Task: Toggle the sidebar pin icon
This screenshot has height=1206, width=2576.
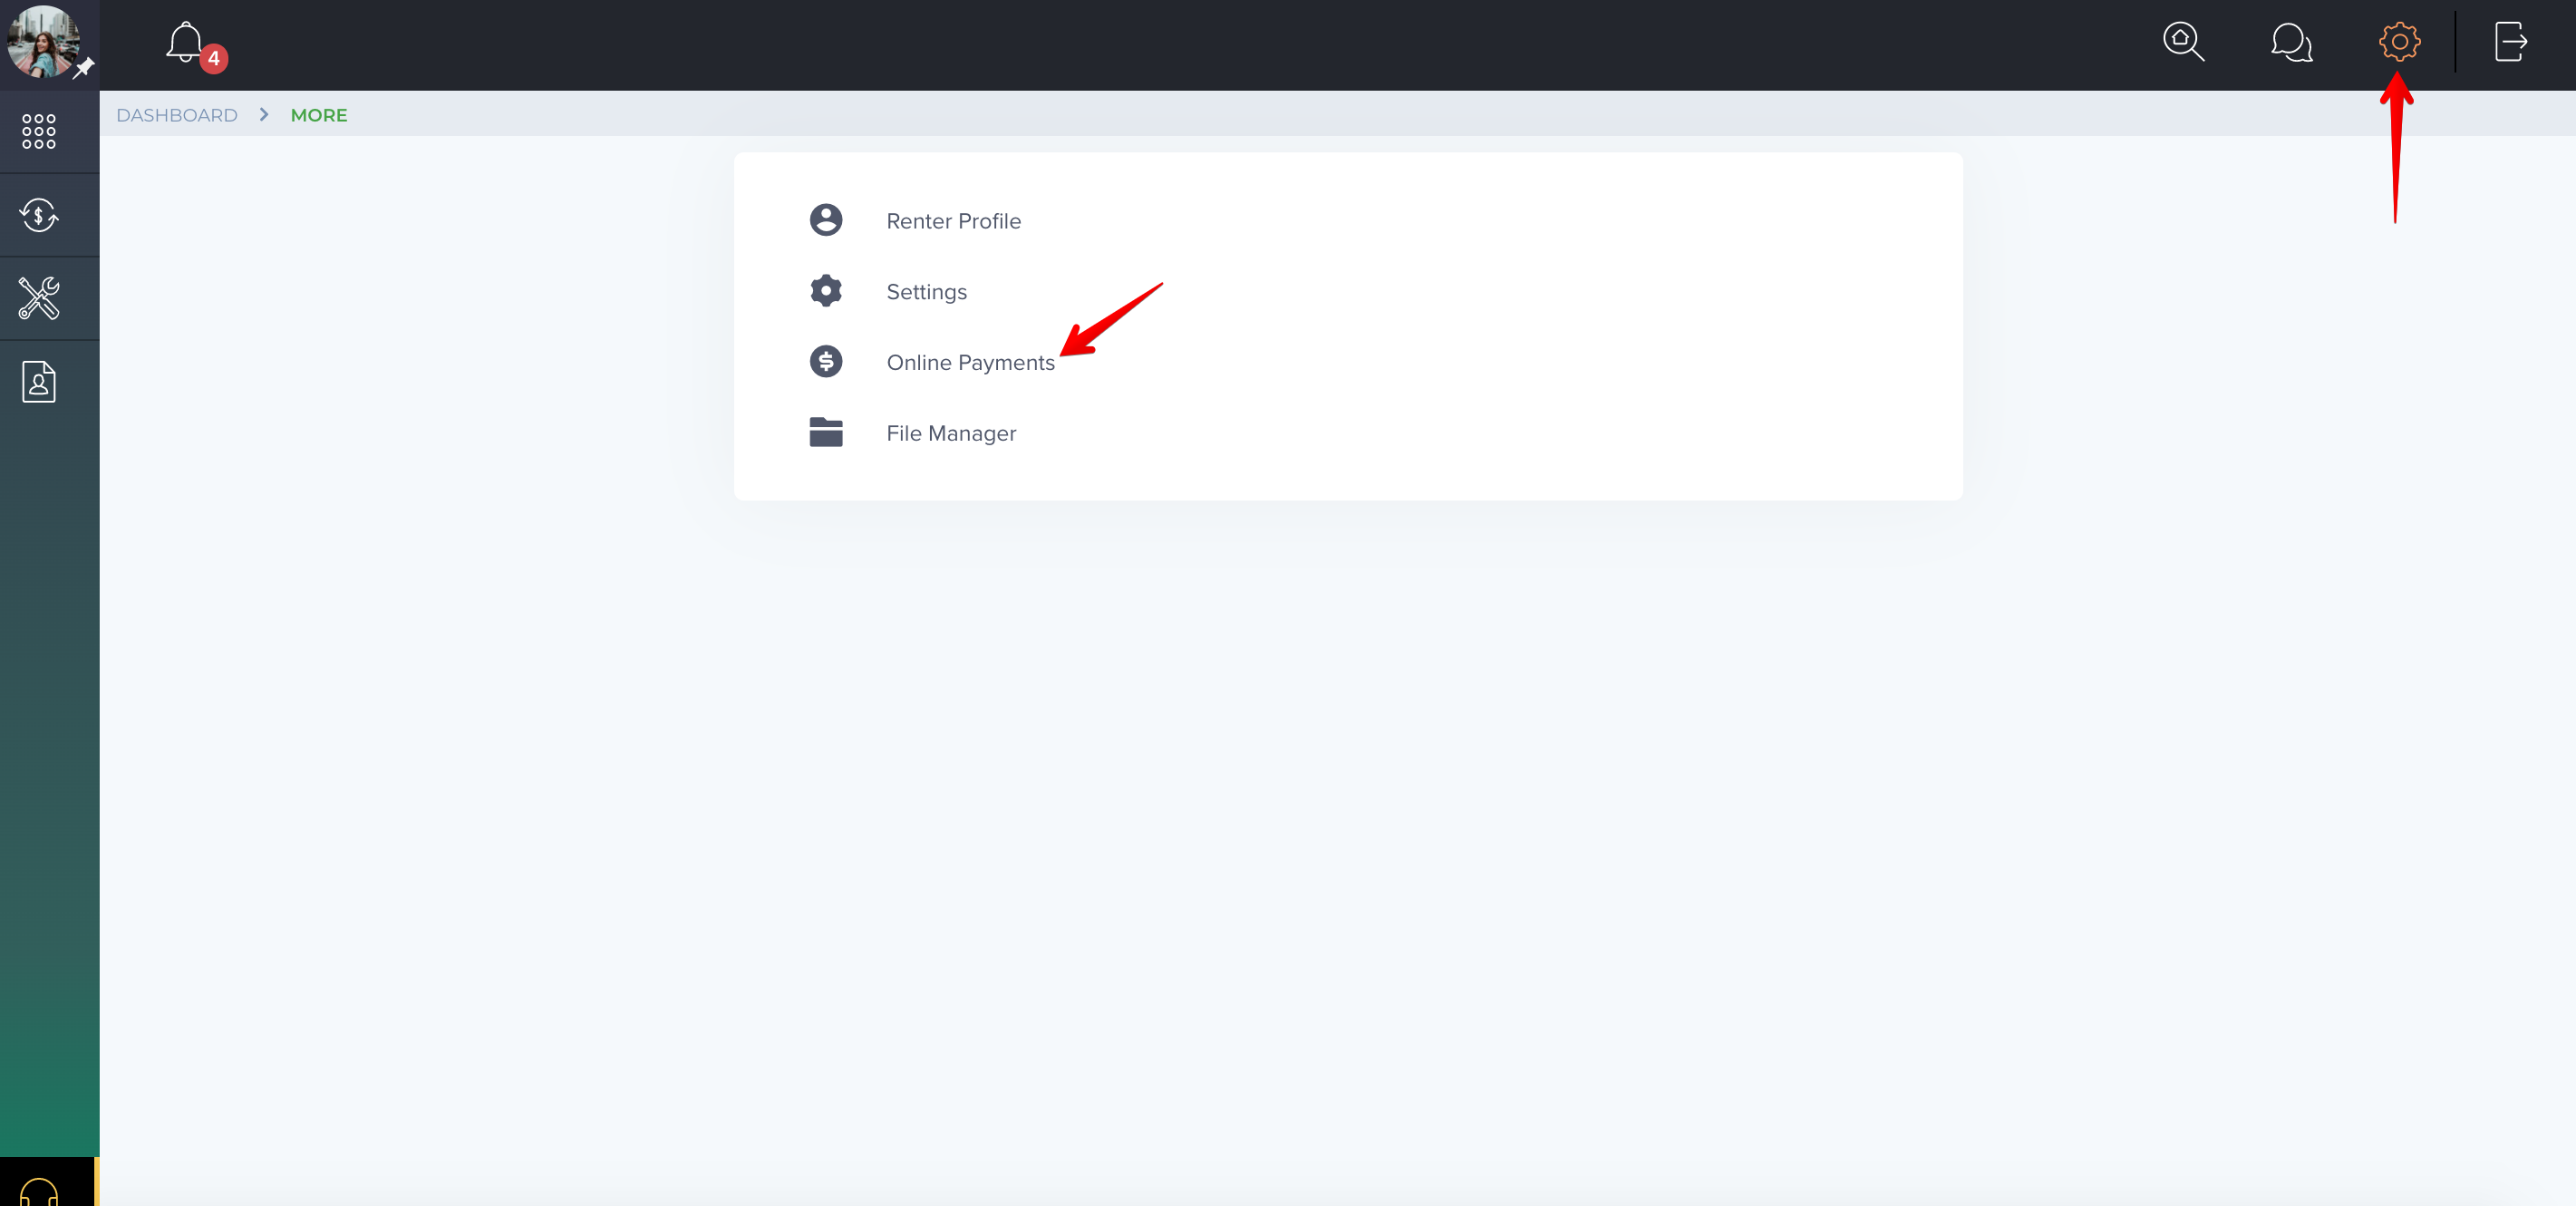Action: click(85, 68)
